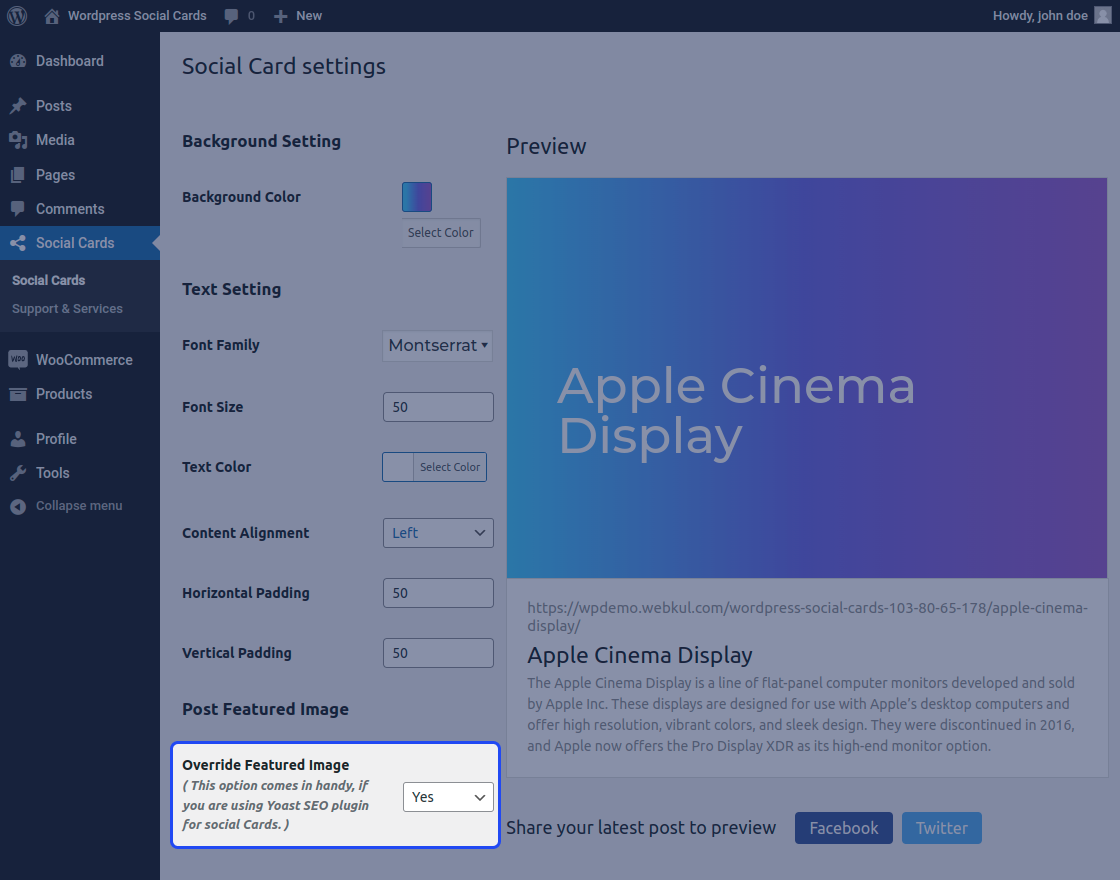The width and height of the screenshot is (1120, 880).
Task: Click the WooCommerce logo icon
Action: [18, 359]
